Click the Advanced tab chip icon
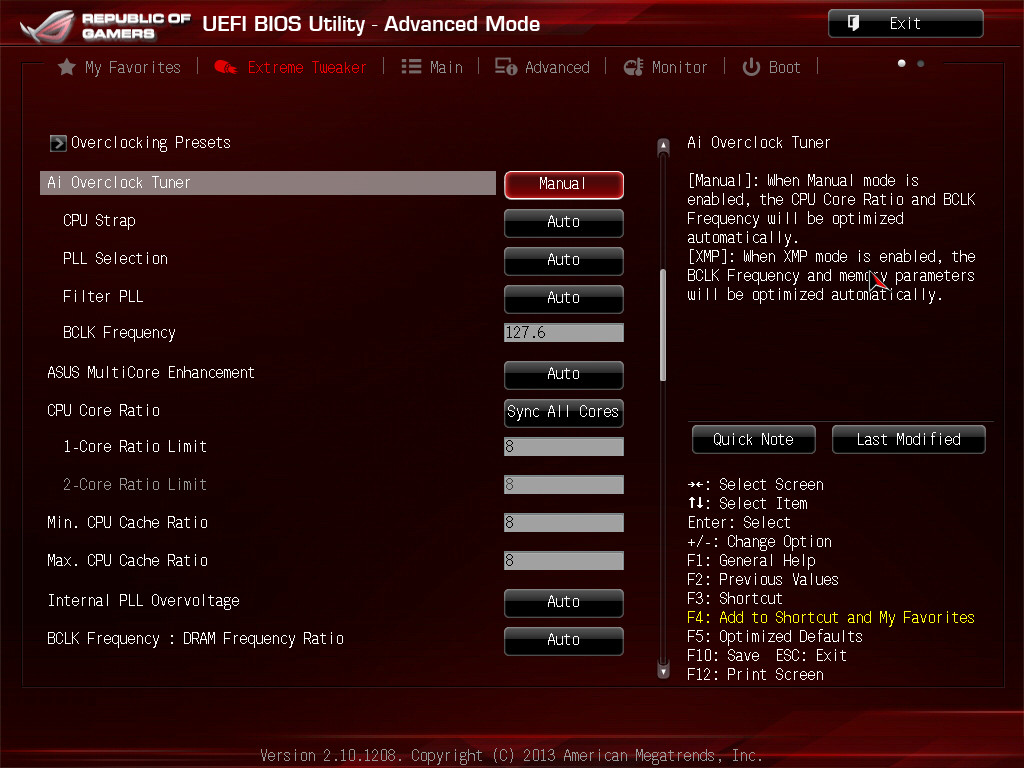Viewport: 1024px width, 768px height. pos(506,67)
